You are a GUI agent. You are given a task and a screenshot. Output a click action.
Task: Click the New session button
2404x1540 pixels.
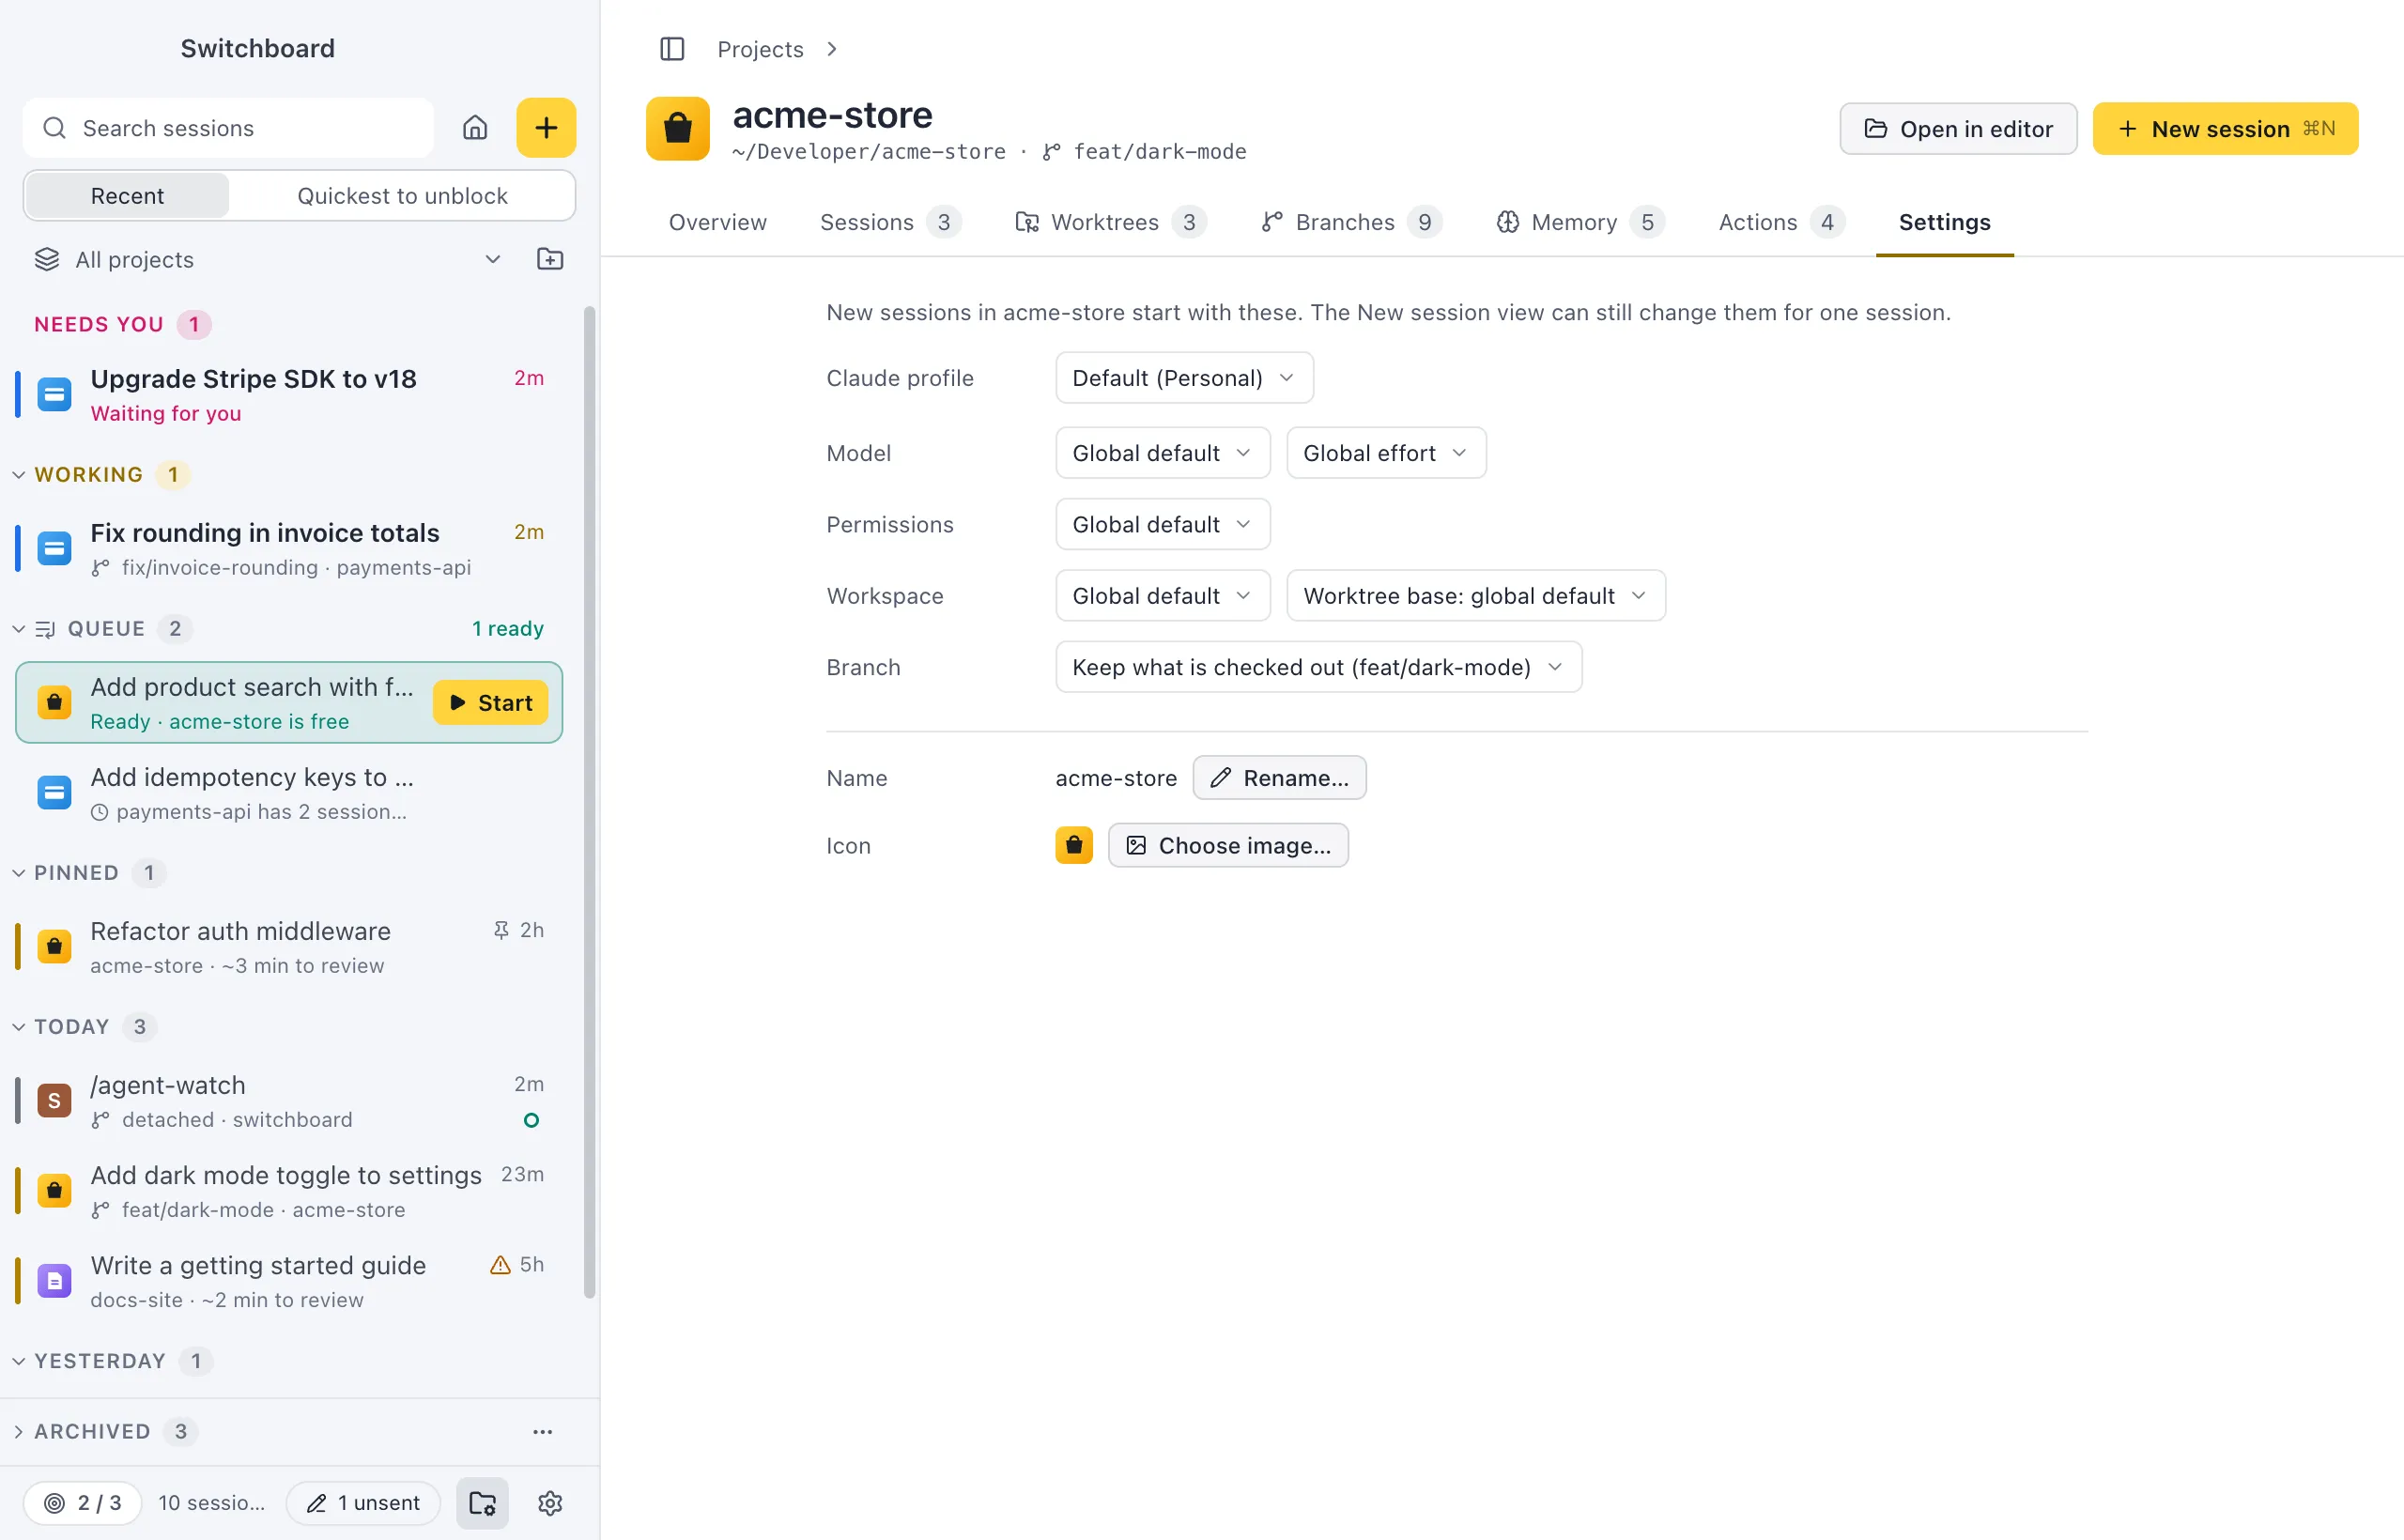point(2225,129)
